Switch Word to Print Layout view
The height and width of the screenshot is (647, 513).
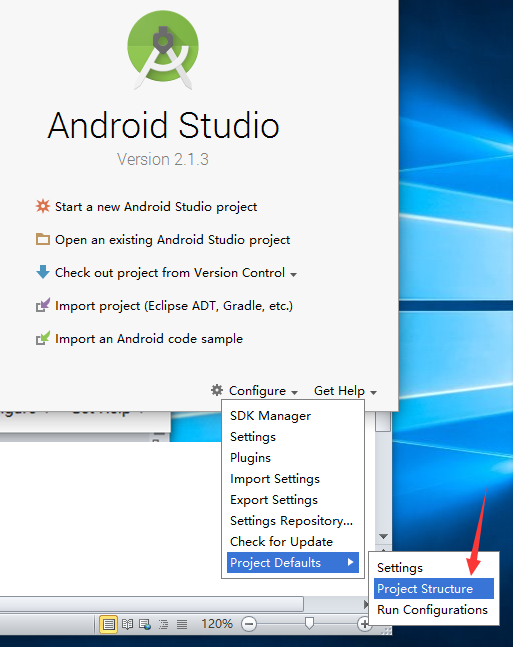tap(109, 624)
